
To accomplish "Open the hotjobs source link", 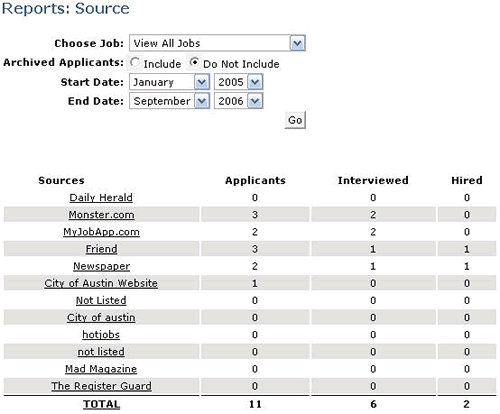I will 101,335.
